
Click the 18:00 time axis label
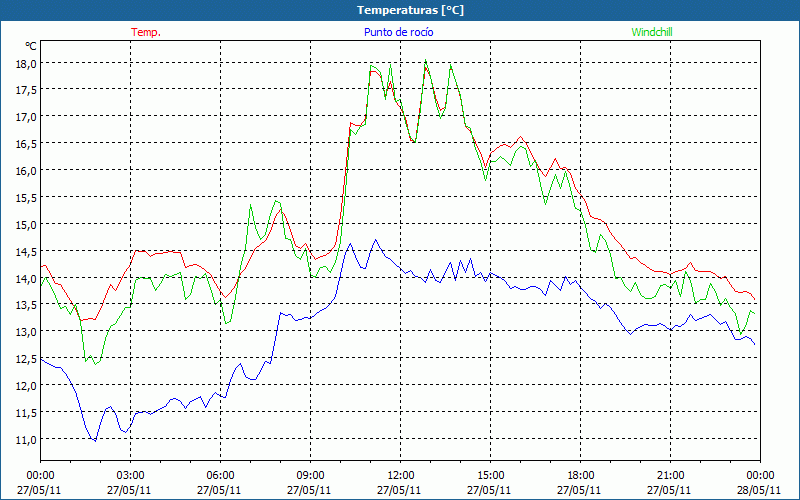click(581, 476)
